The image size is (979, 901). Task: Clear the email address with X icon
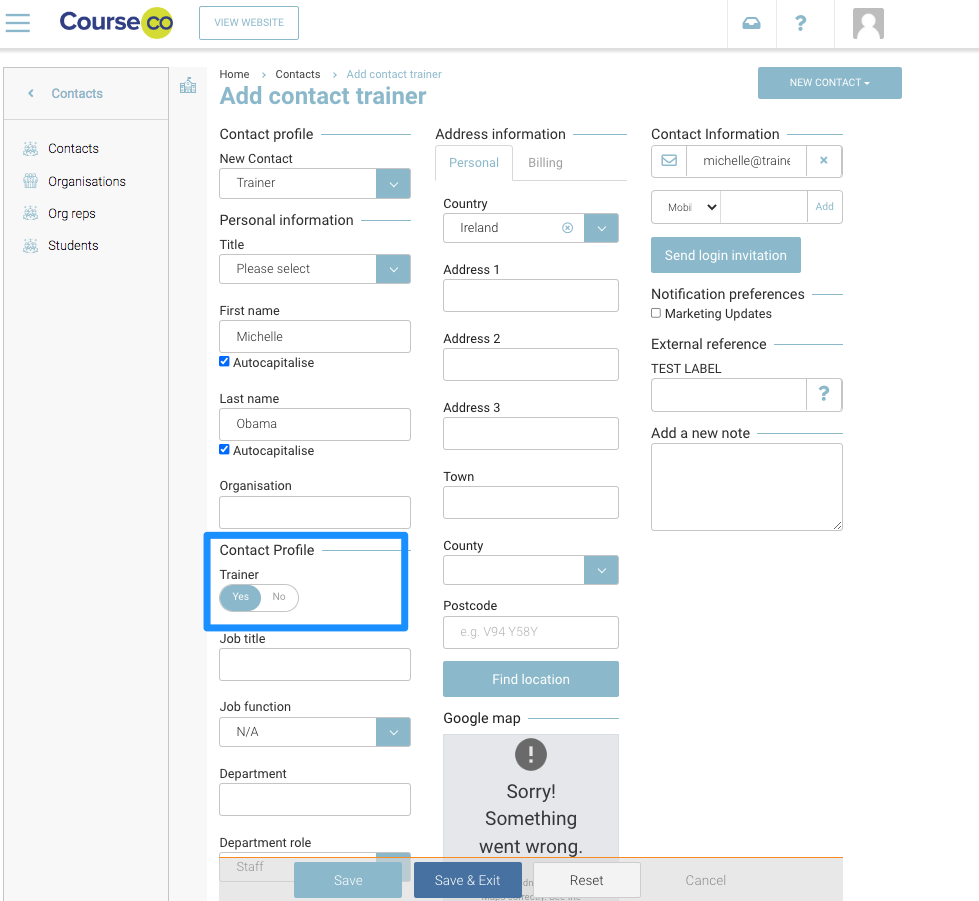click(824, 160)
